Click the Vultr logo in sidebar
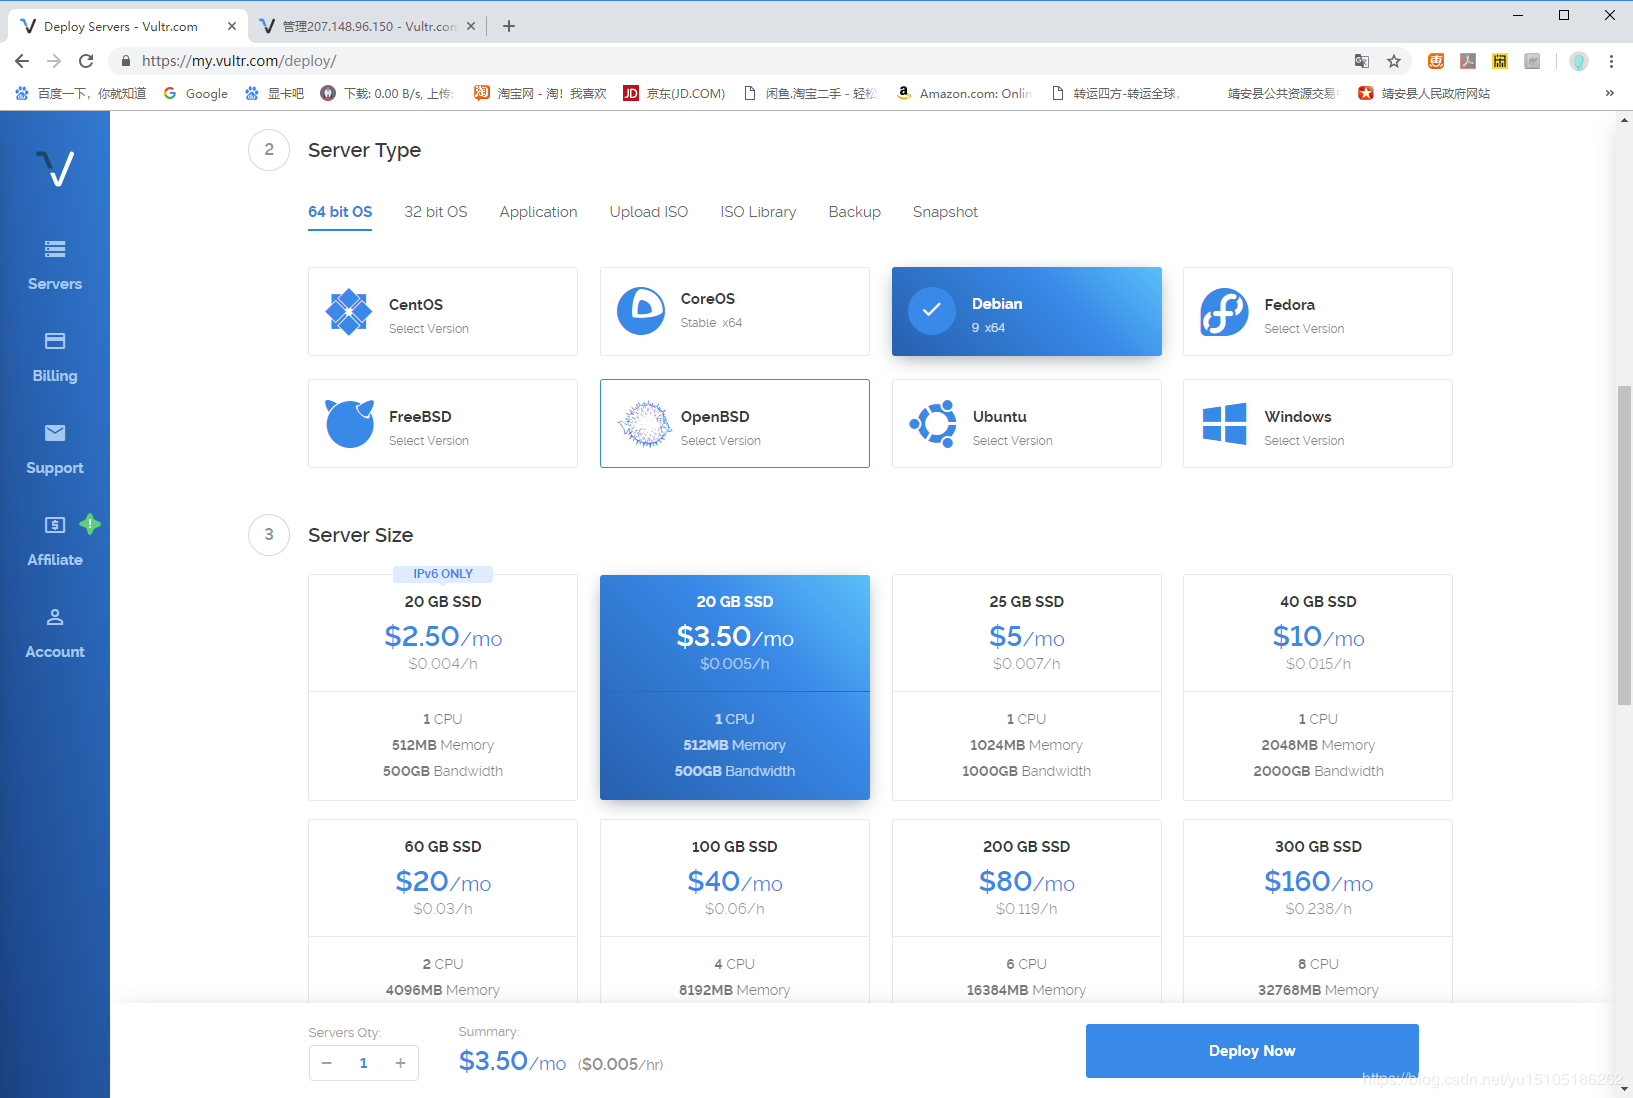 pyautogui.click(x=55, y=168)
